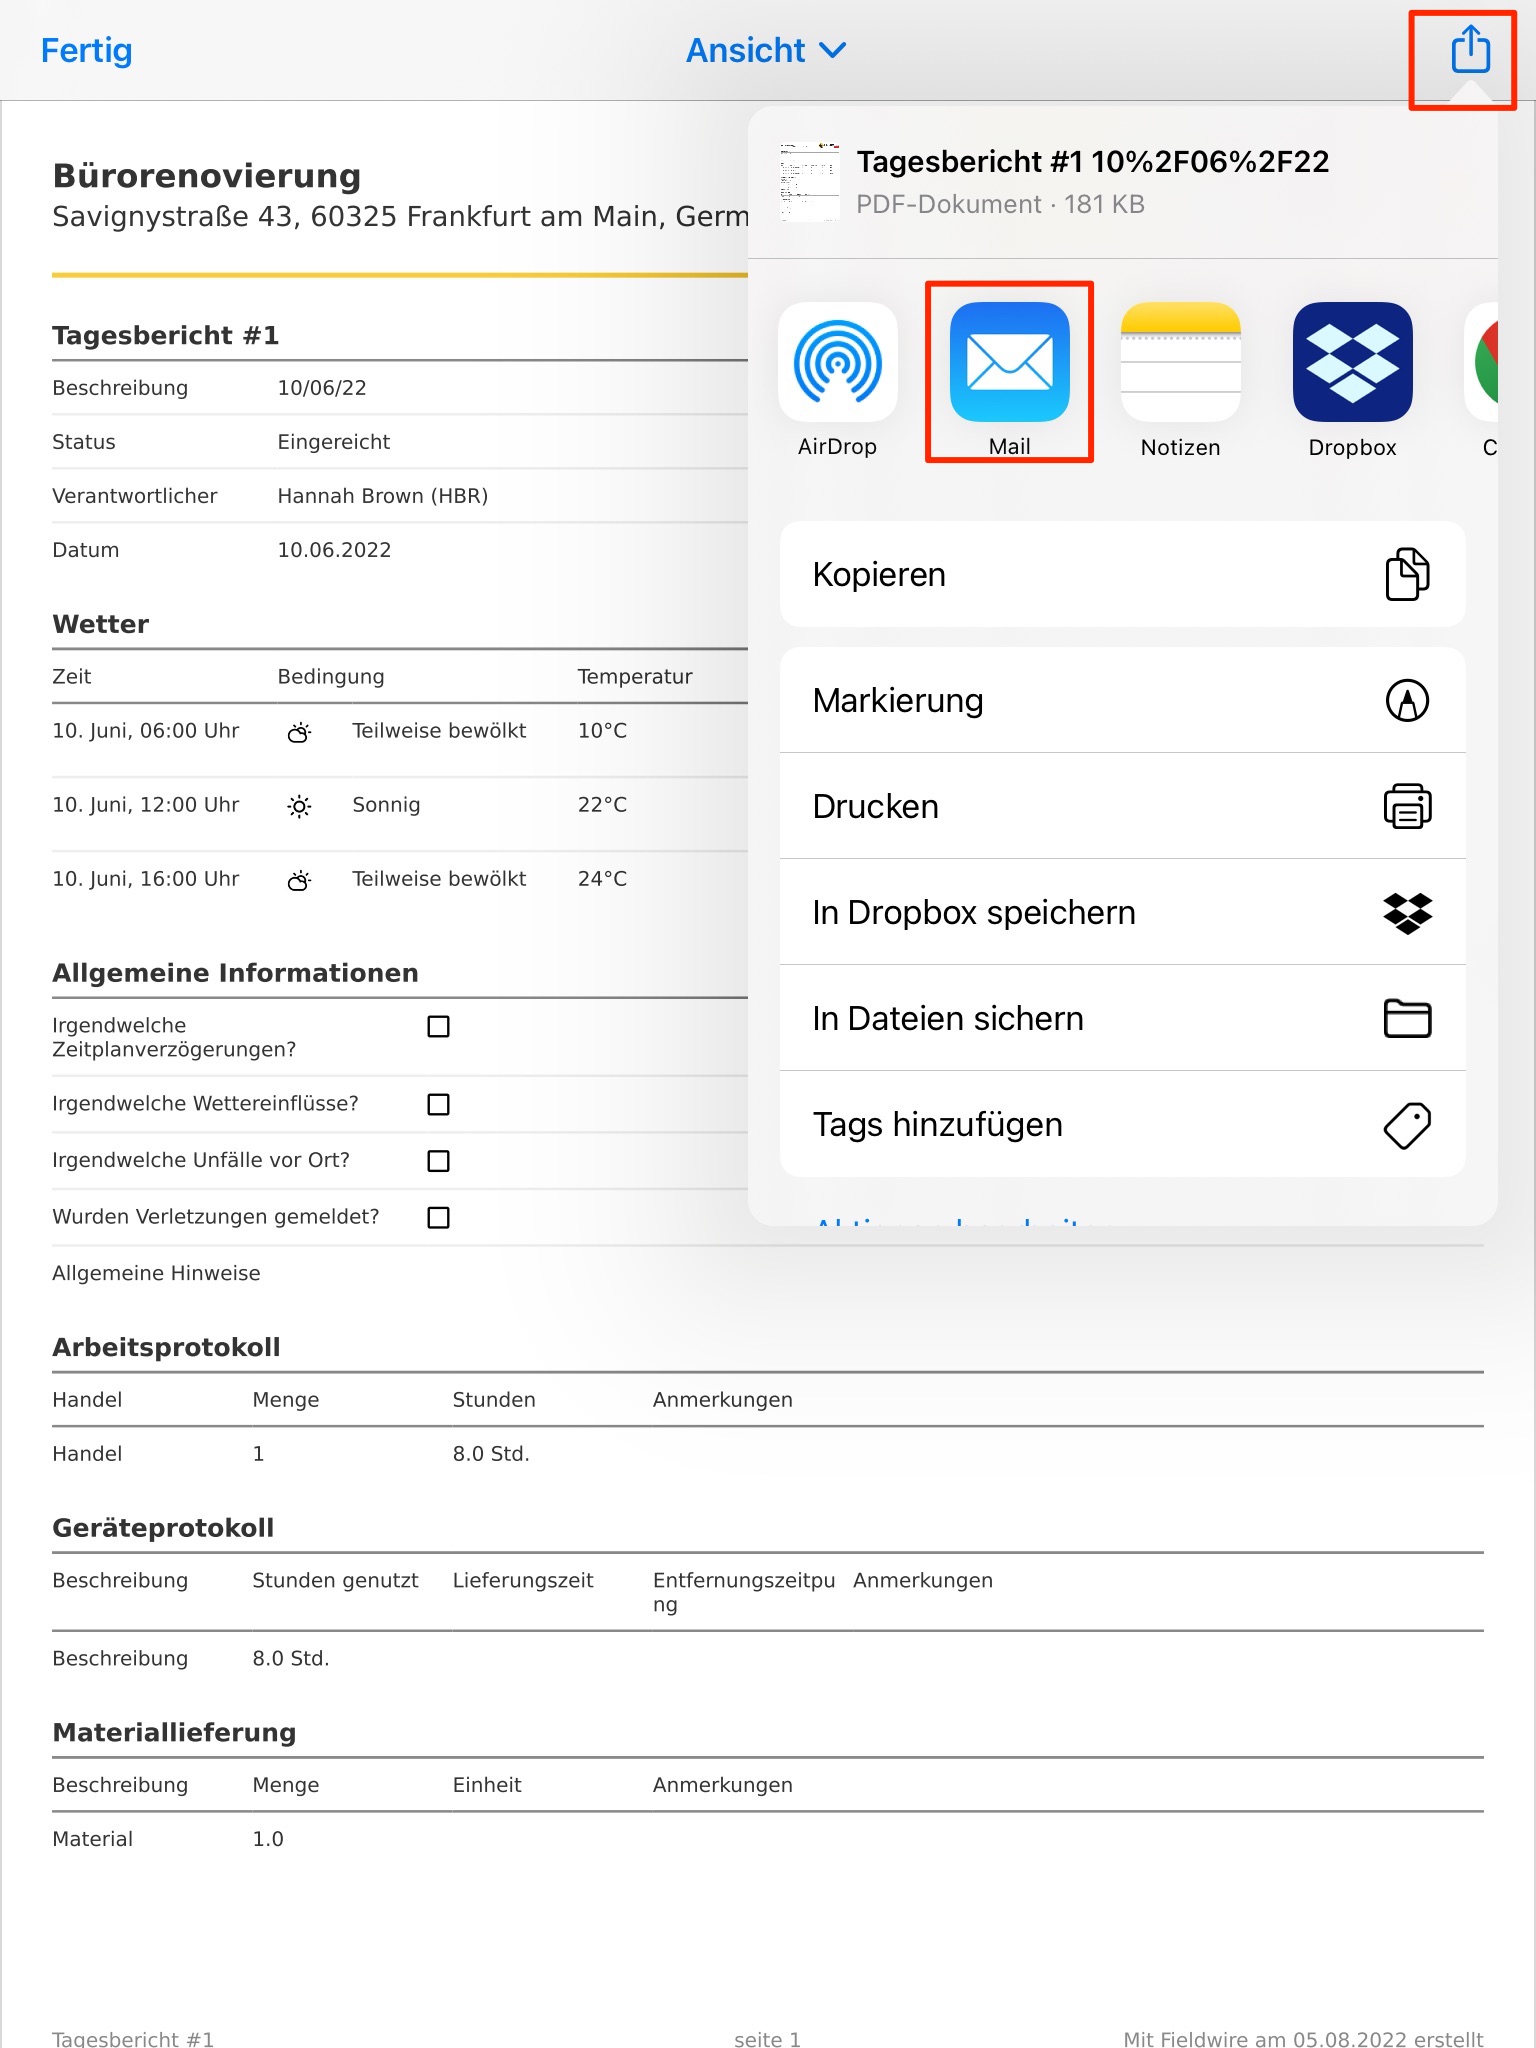Tap the markup pen icon beside Markierung
This screenshot has width=1536, height=2048.
1407,700
